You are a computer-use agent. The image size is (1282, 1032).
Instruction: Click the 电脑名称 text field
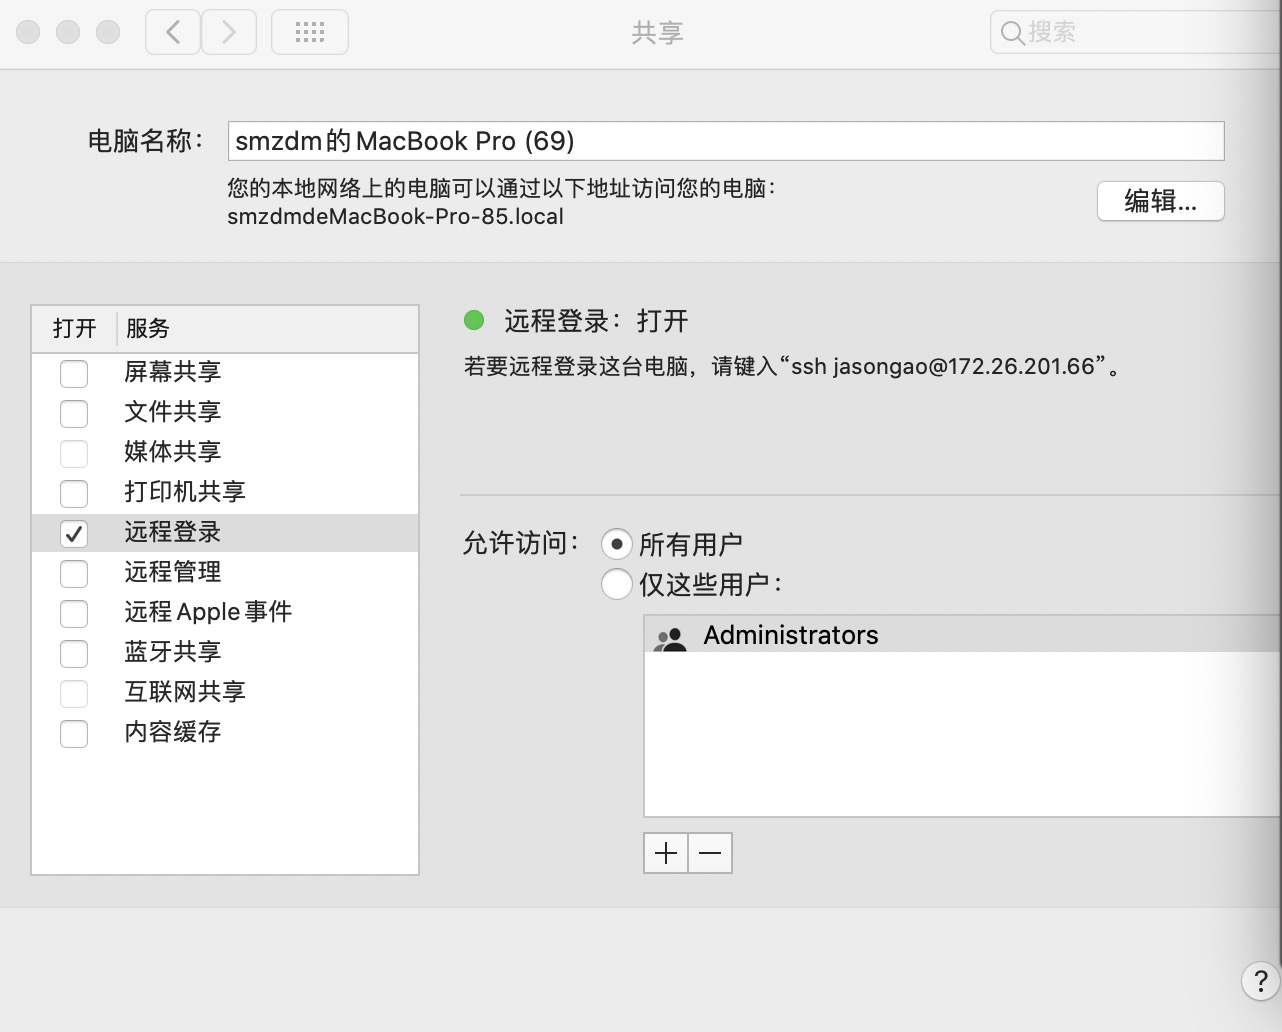tap(725, 141)
